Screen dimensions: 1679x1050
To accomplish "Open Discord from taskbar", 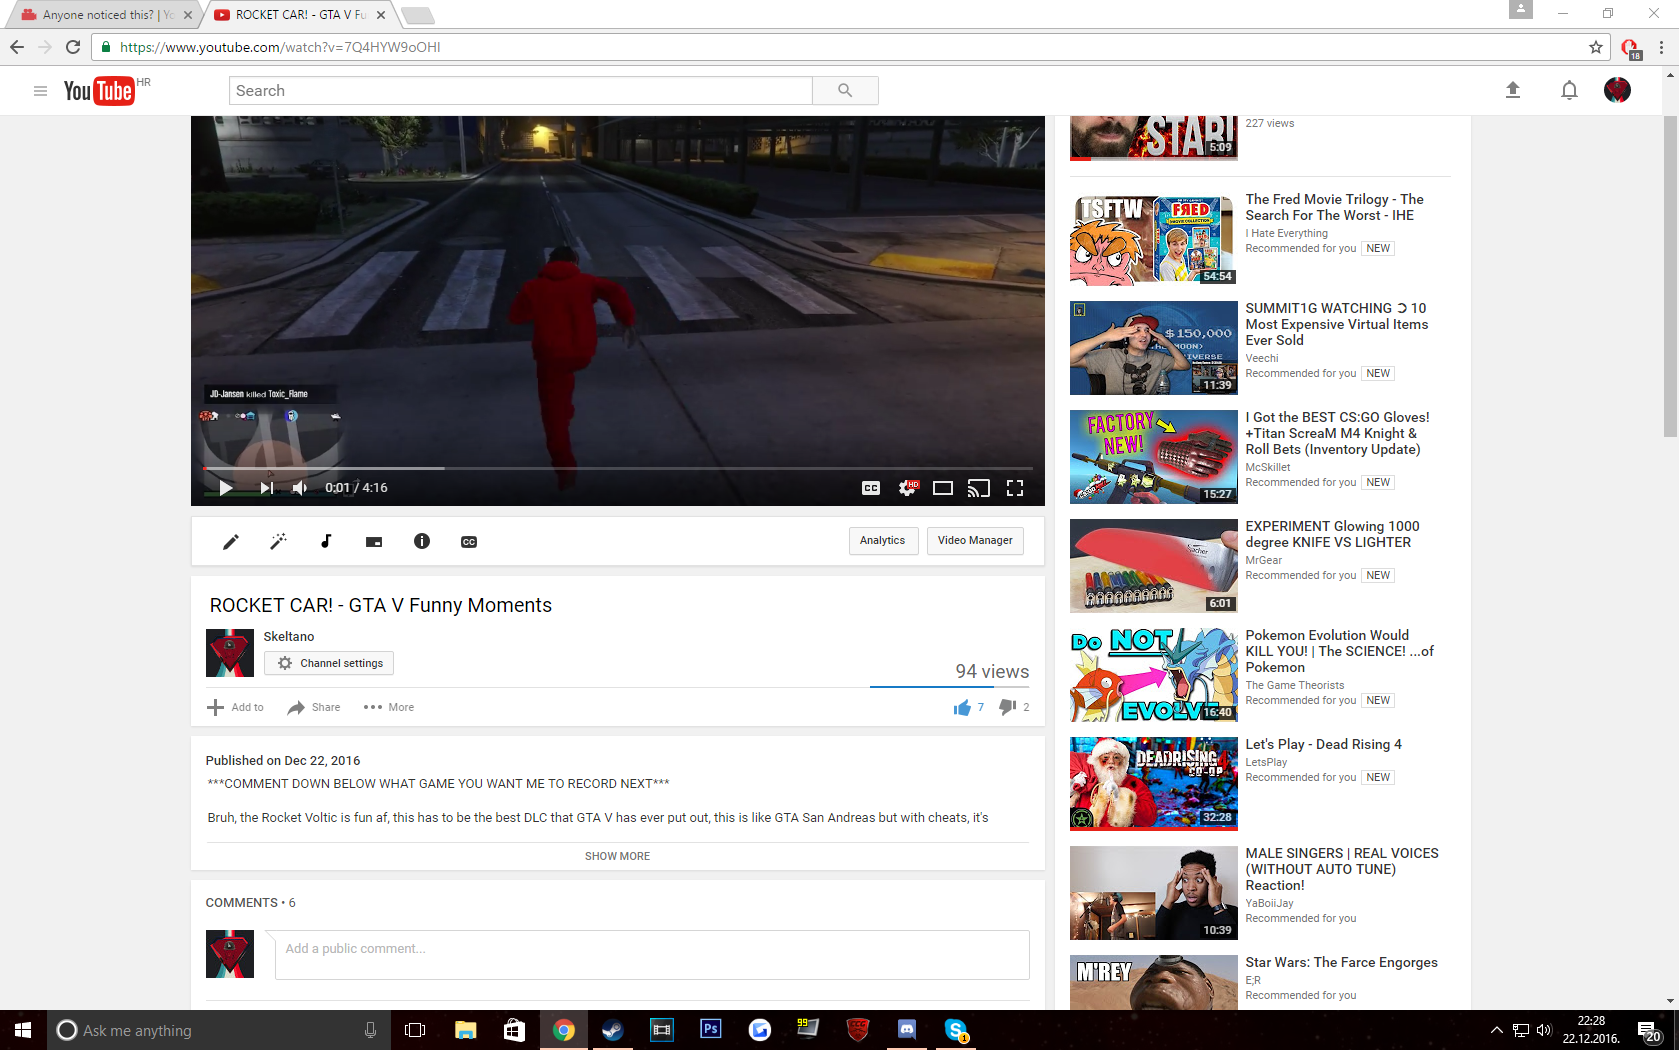I will click(x=907, y=1030).
